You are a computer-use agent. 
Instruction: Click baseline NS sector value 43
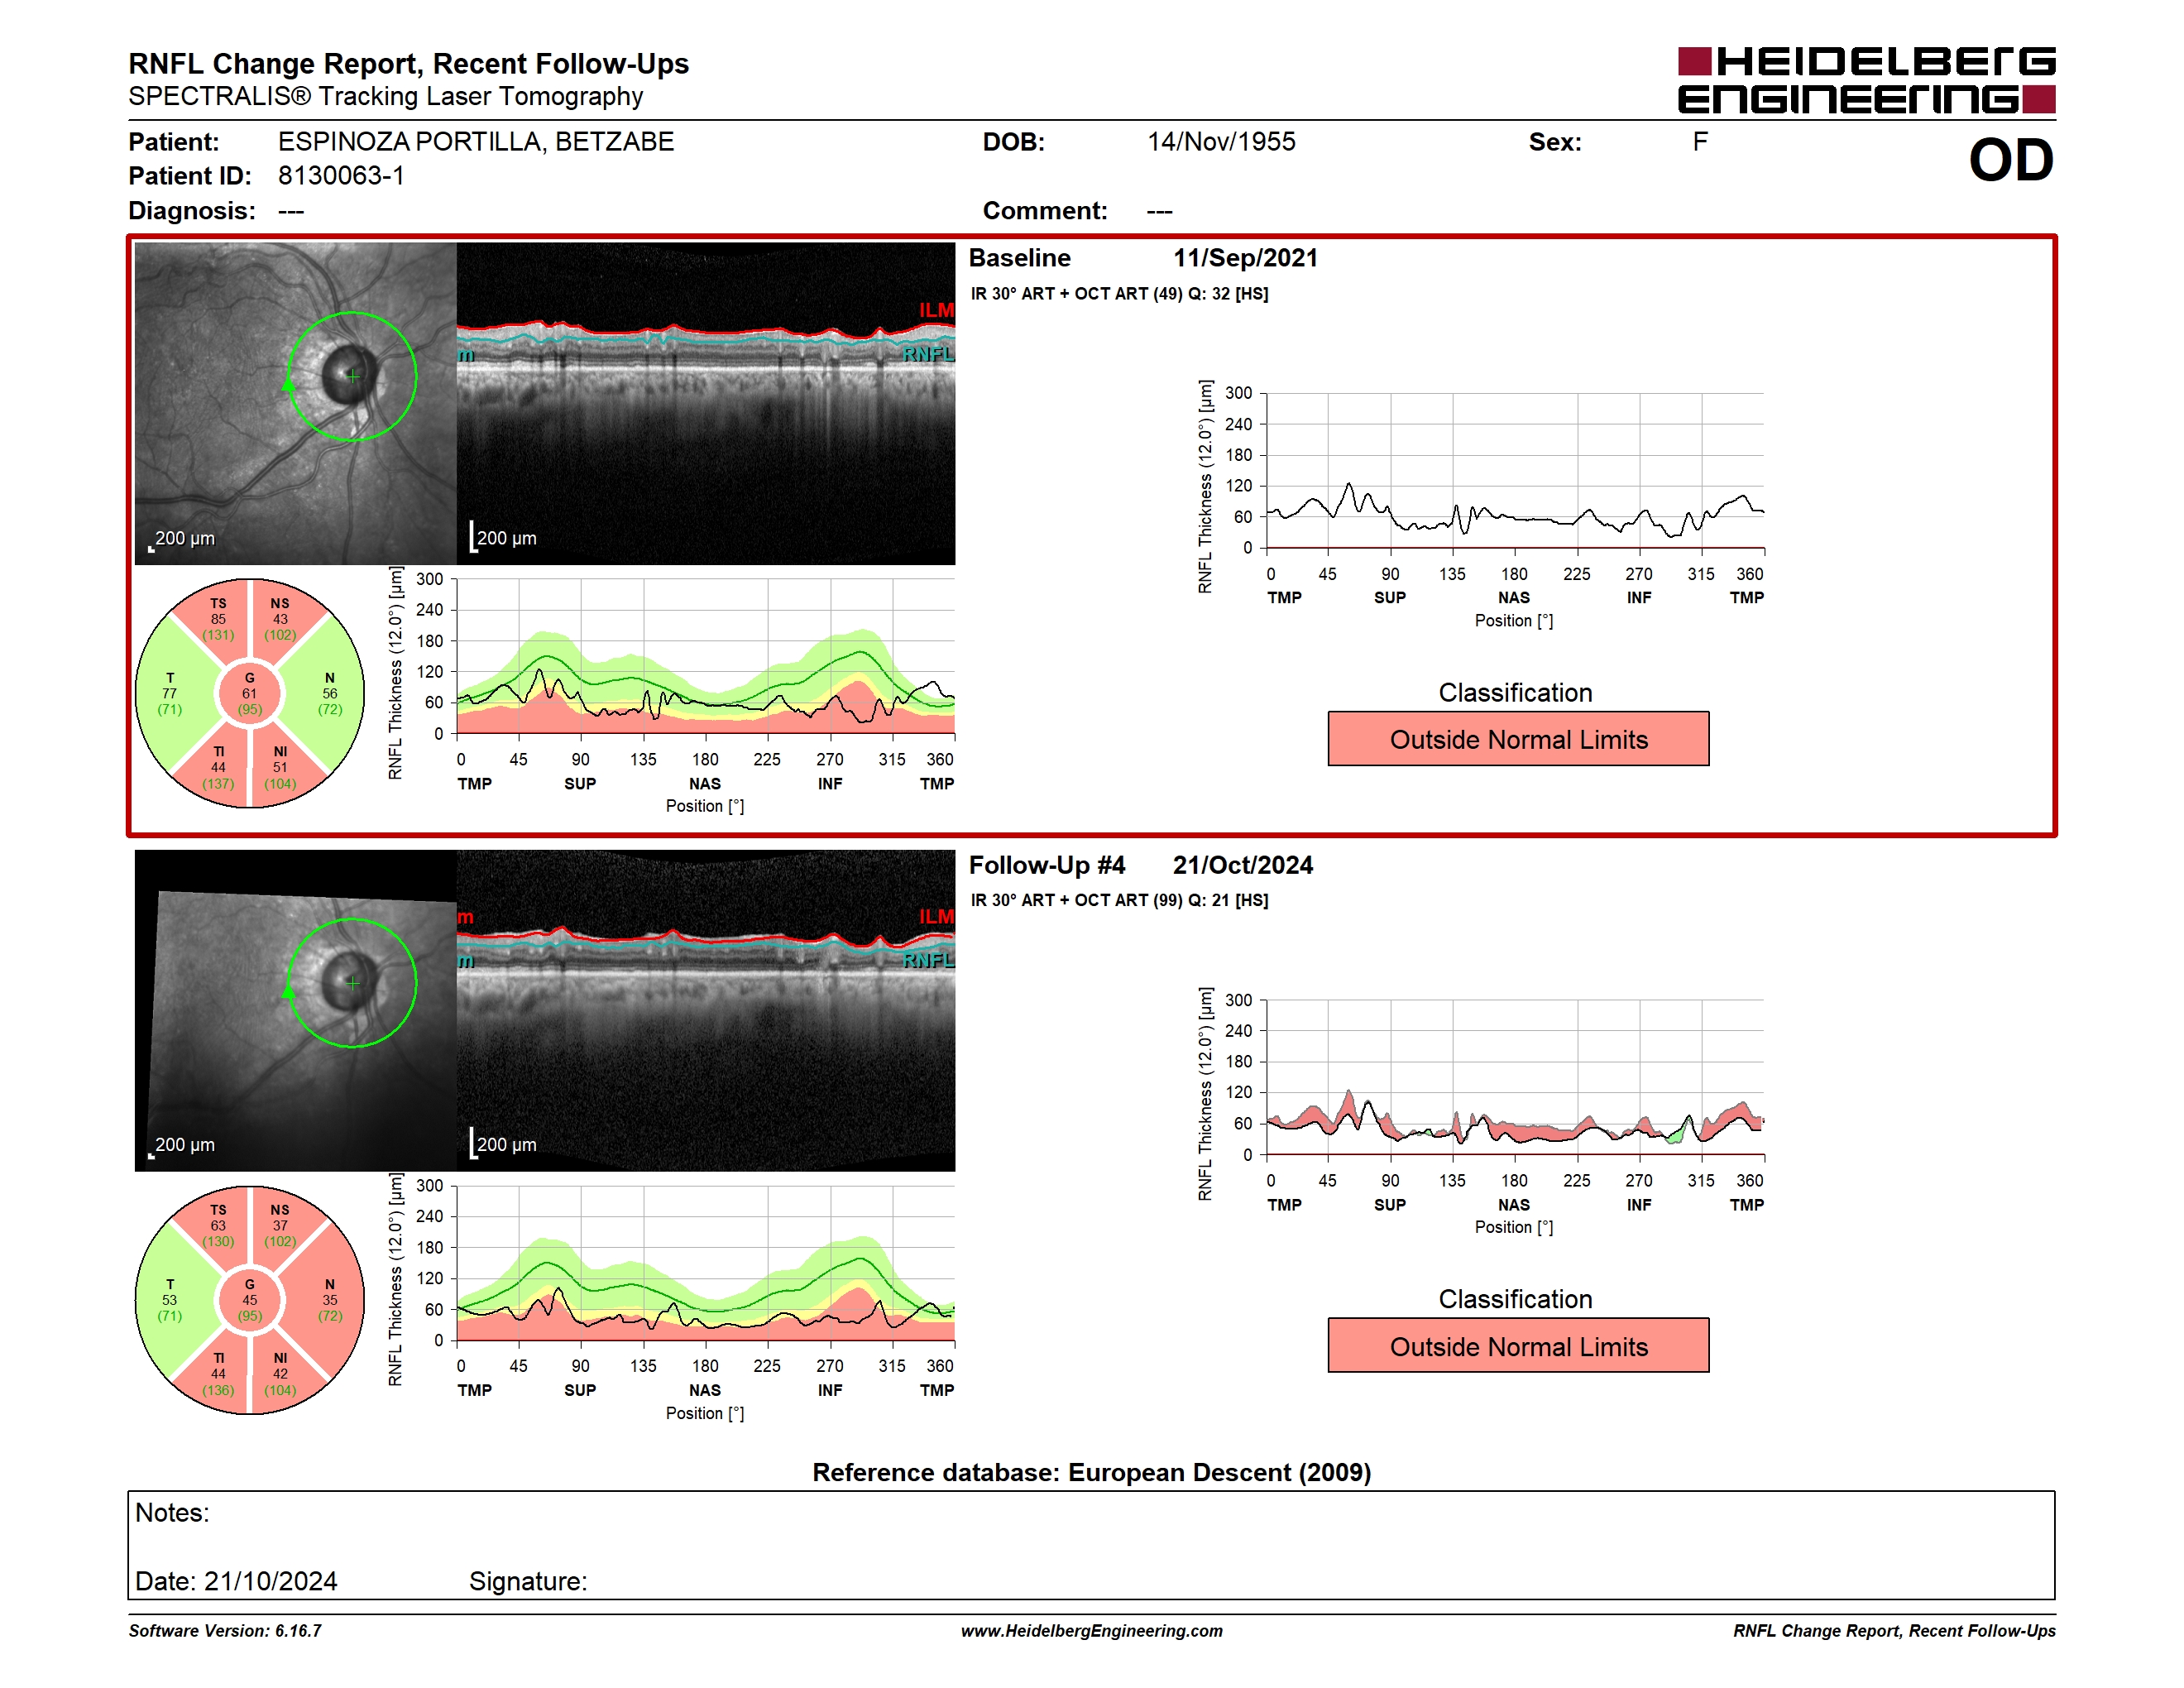click(280, 619)
